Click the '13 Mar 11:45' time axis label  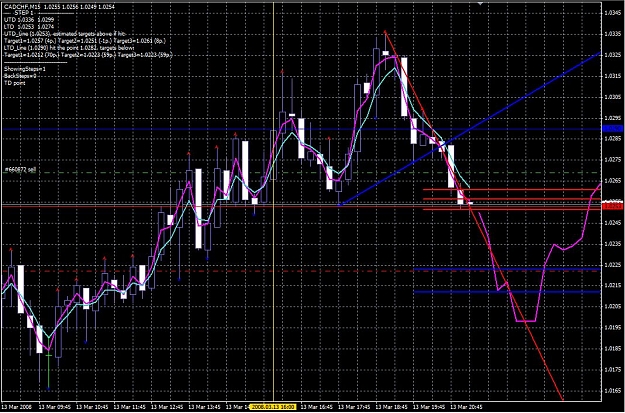point(130,407)
